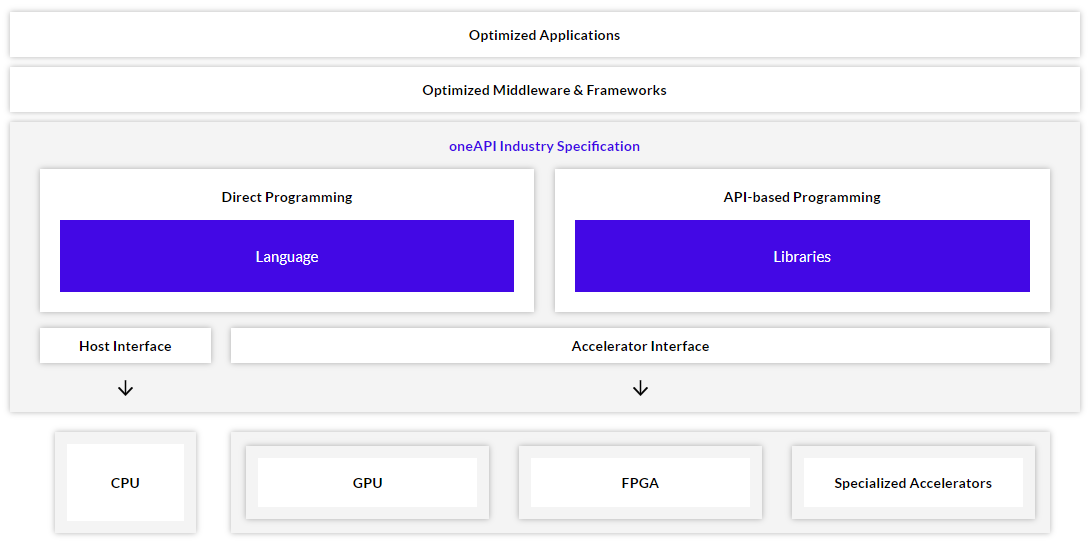Click the Specialized Accelerators box
This screenshot has height=545, width=1090.
(913, 483)
